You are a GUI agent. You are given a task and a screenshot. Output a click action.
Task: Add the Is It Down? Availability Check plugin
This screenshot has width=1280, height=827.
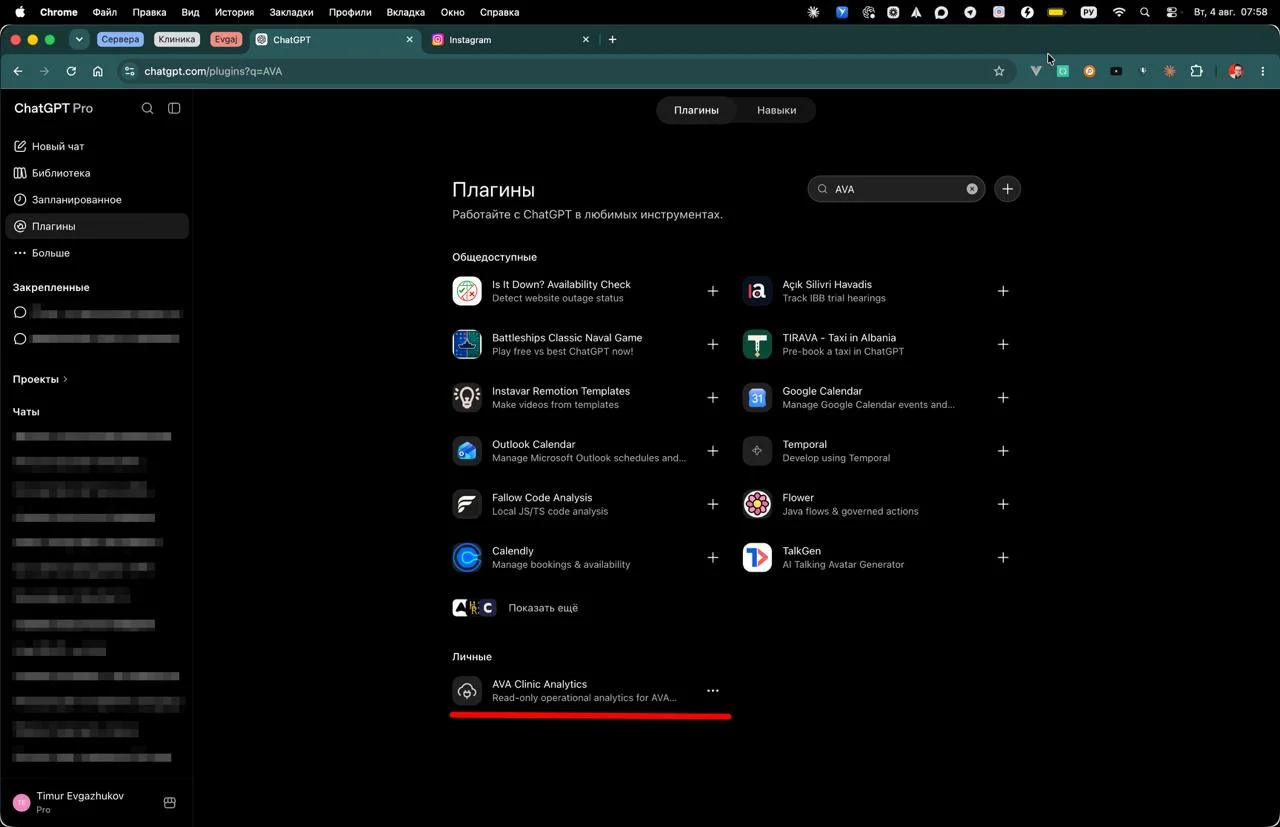tap(713, 291)
